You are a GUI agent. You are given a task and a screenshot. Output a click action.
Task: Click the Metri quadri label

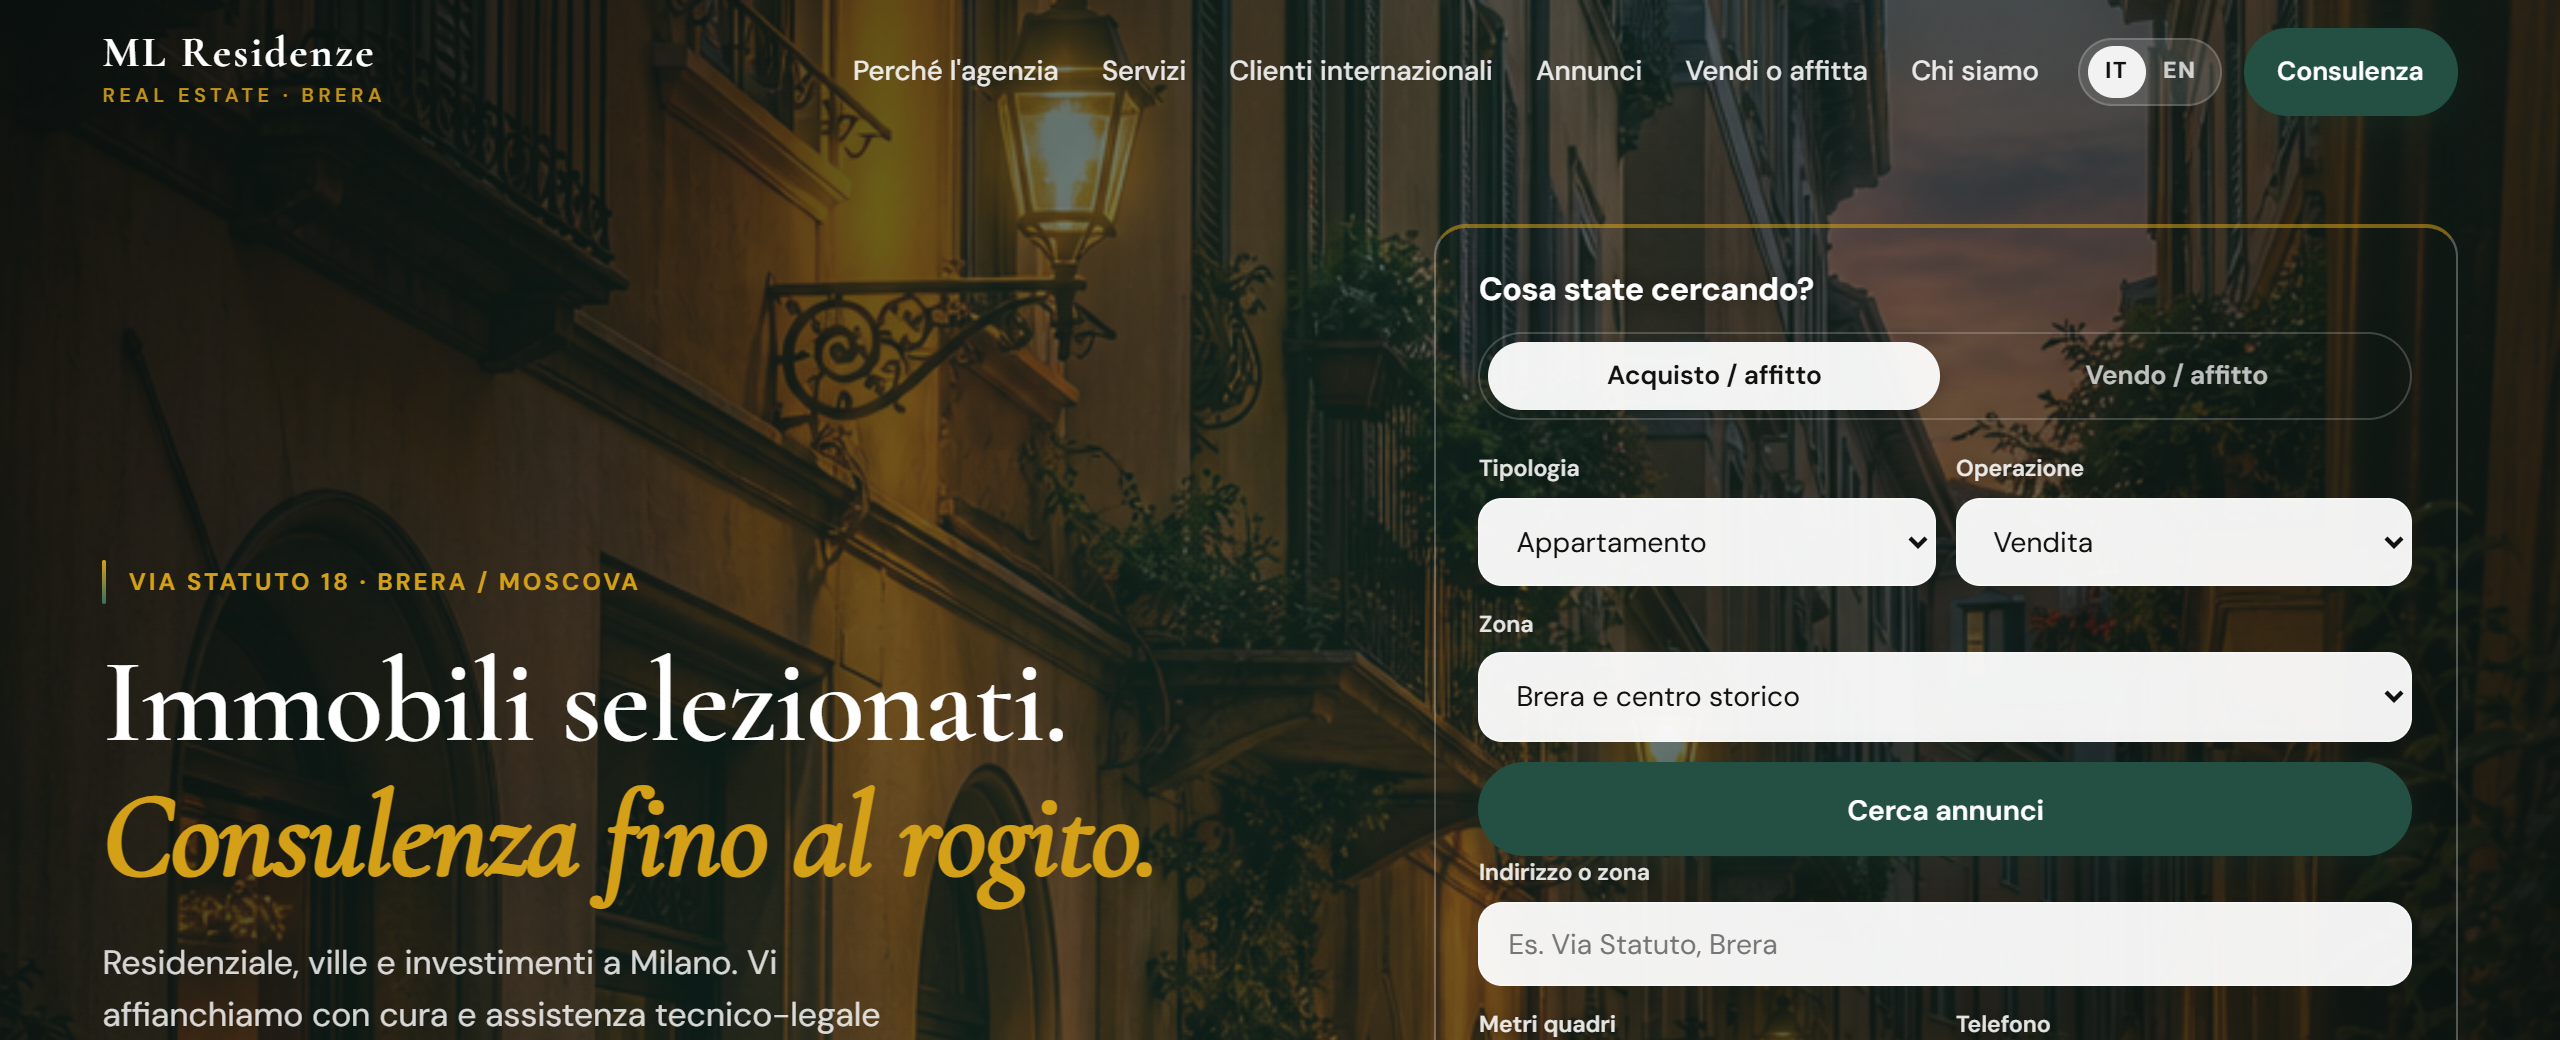click(1547, 1024)
